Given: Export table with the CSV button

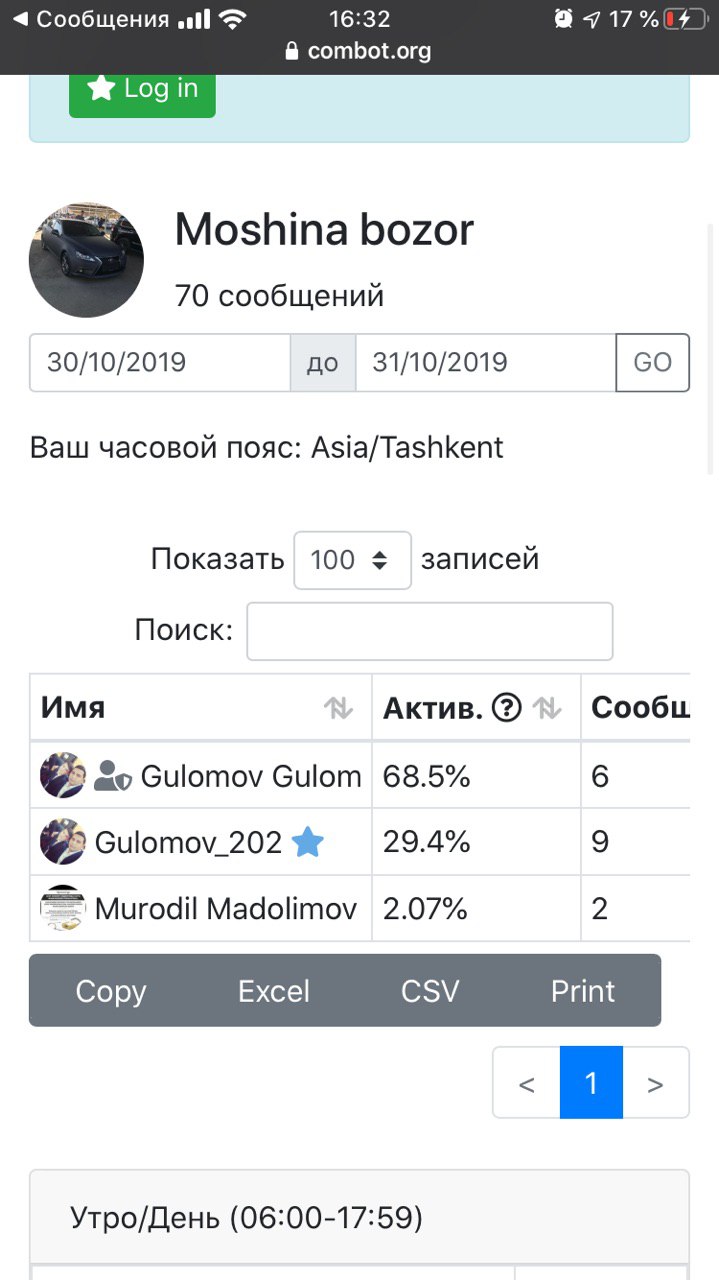Looking at the screenshot, I should tap(430, 991).
